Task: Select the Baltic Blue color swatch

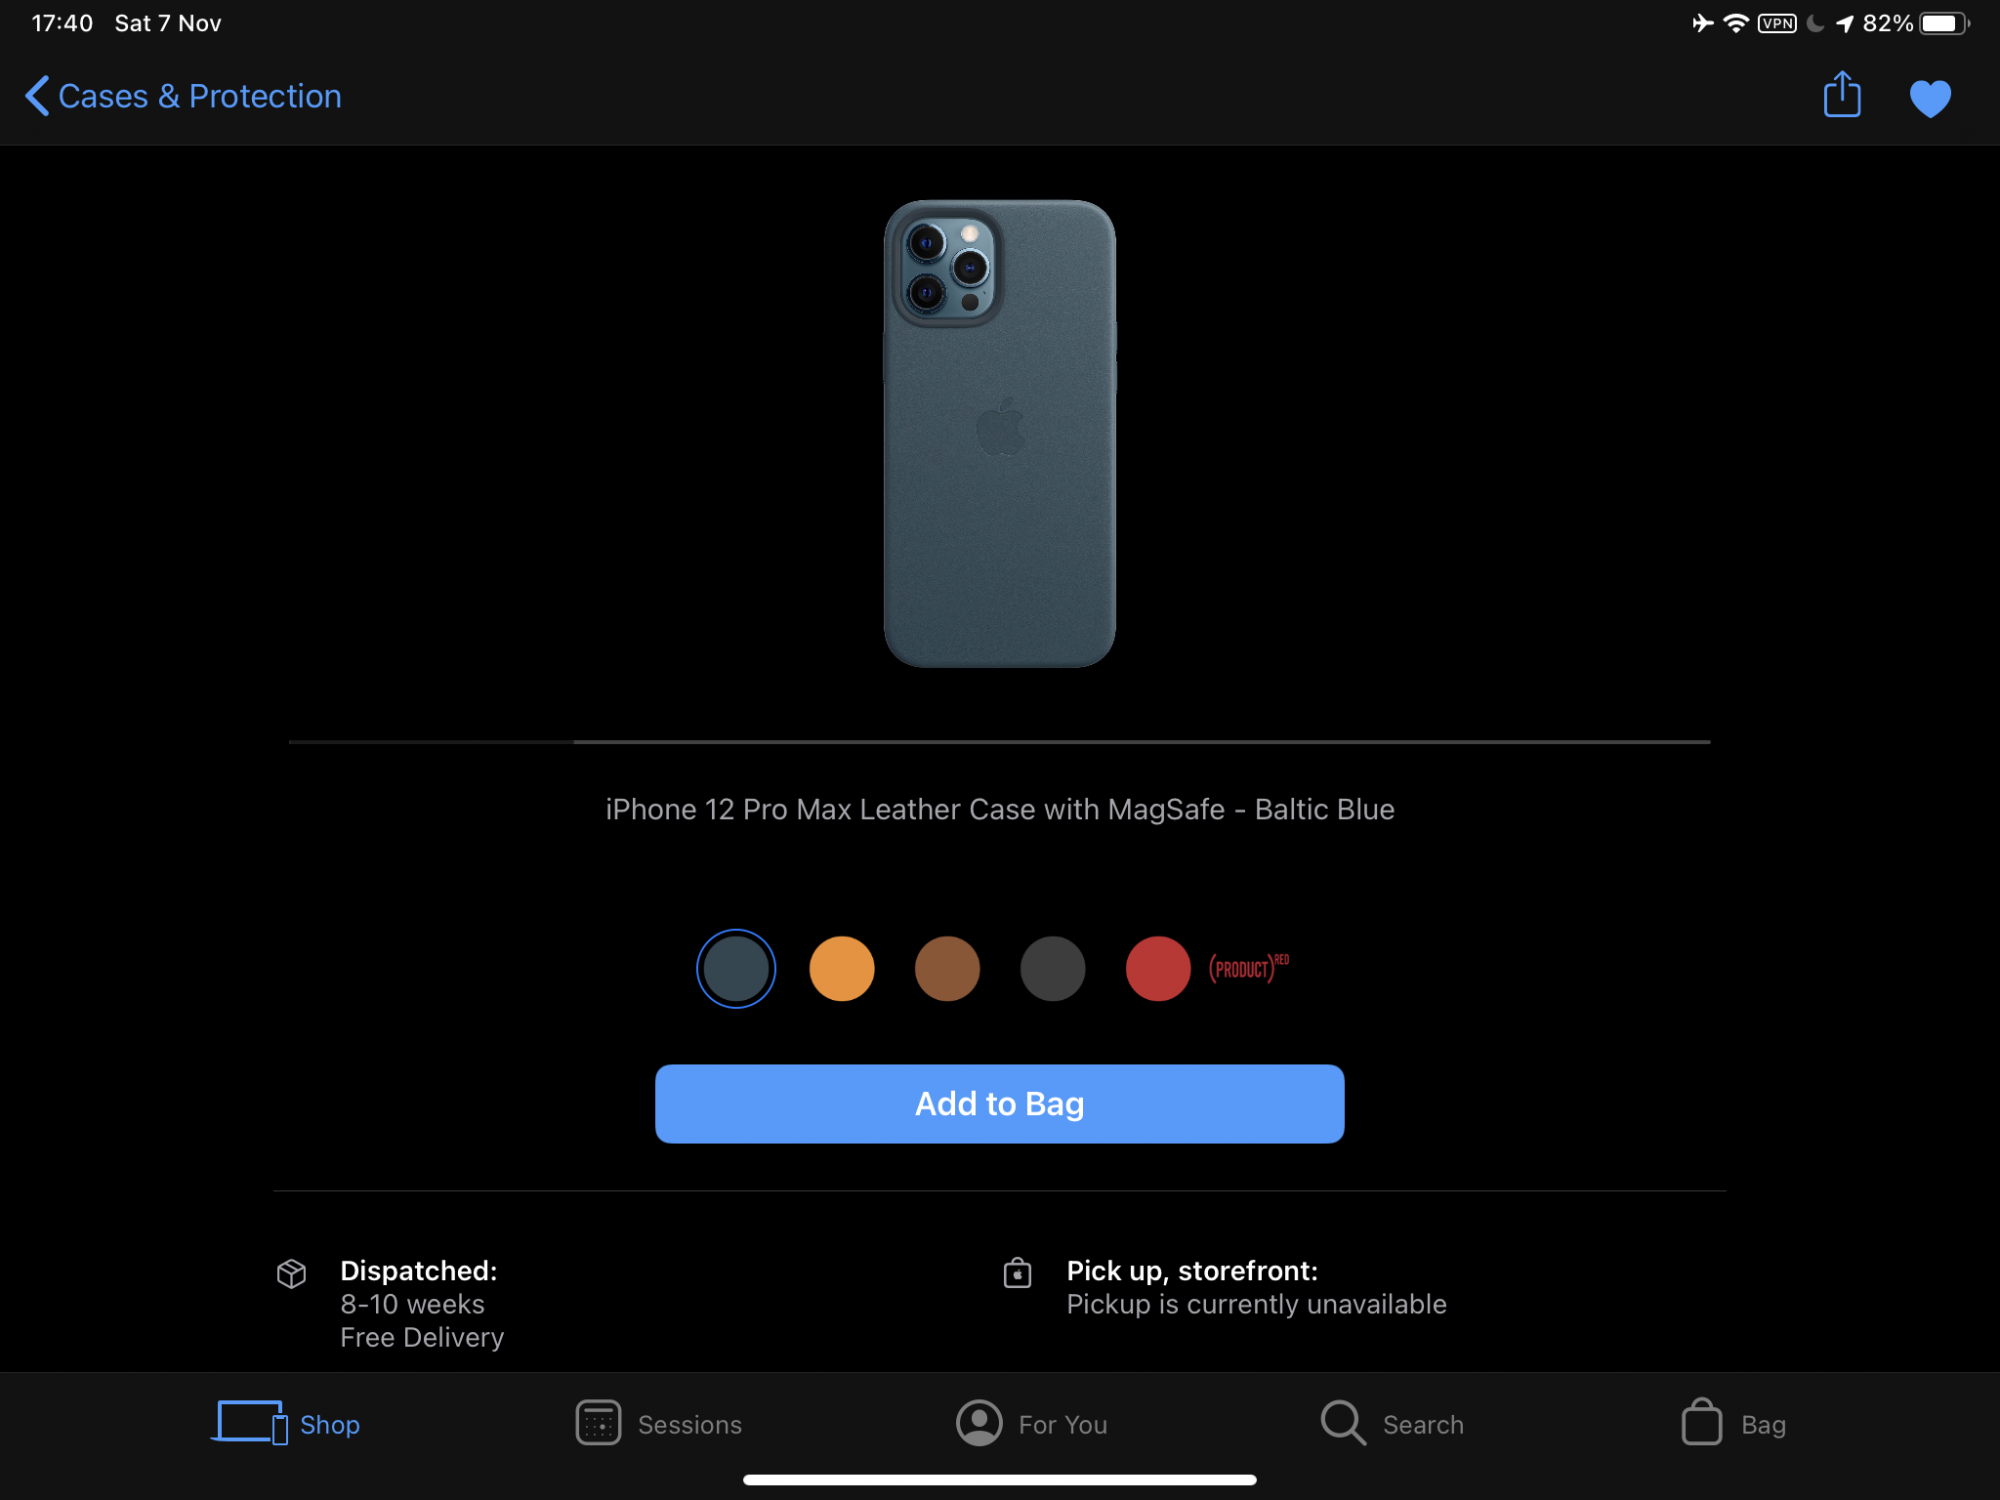Action: point(736,968)
